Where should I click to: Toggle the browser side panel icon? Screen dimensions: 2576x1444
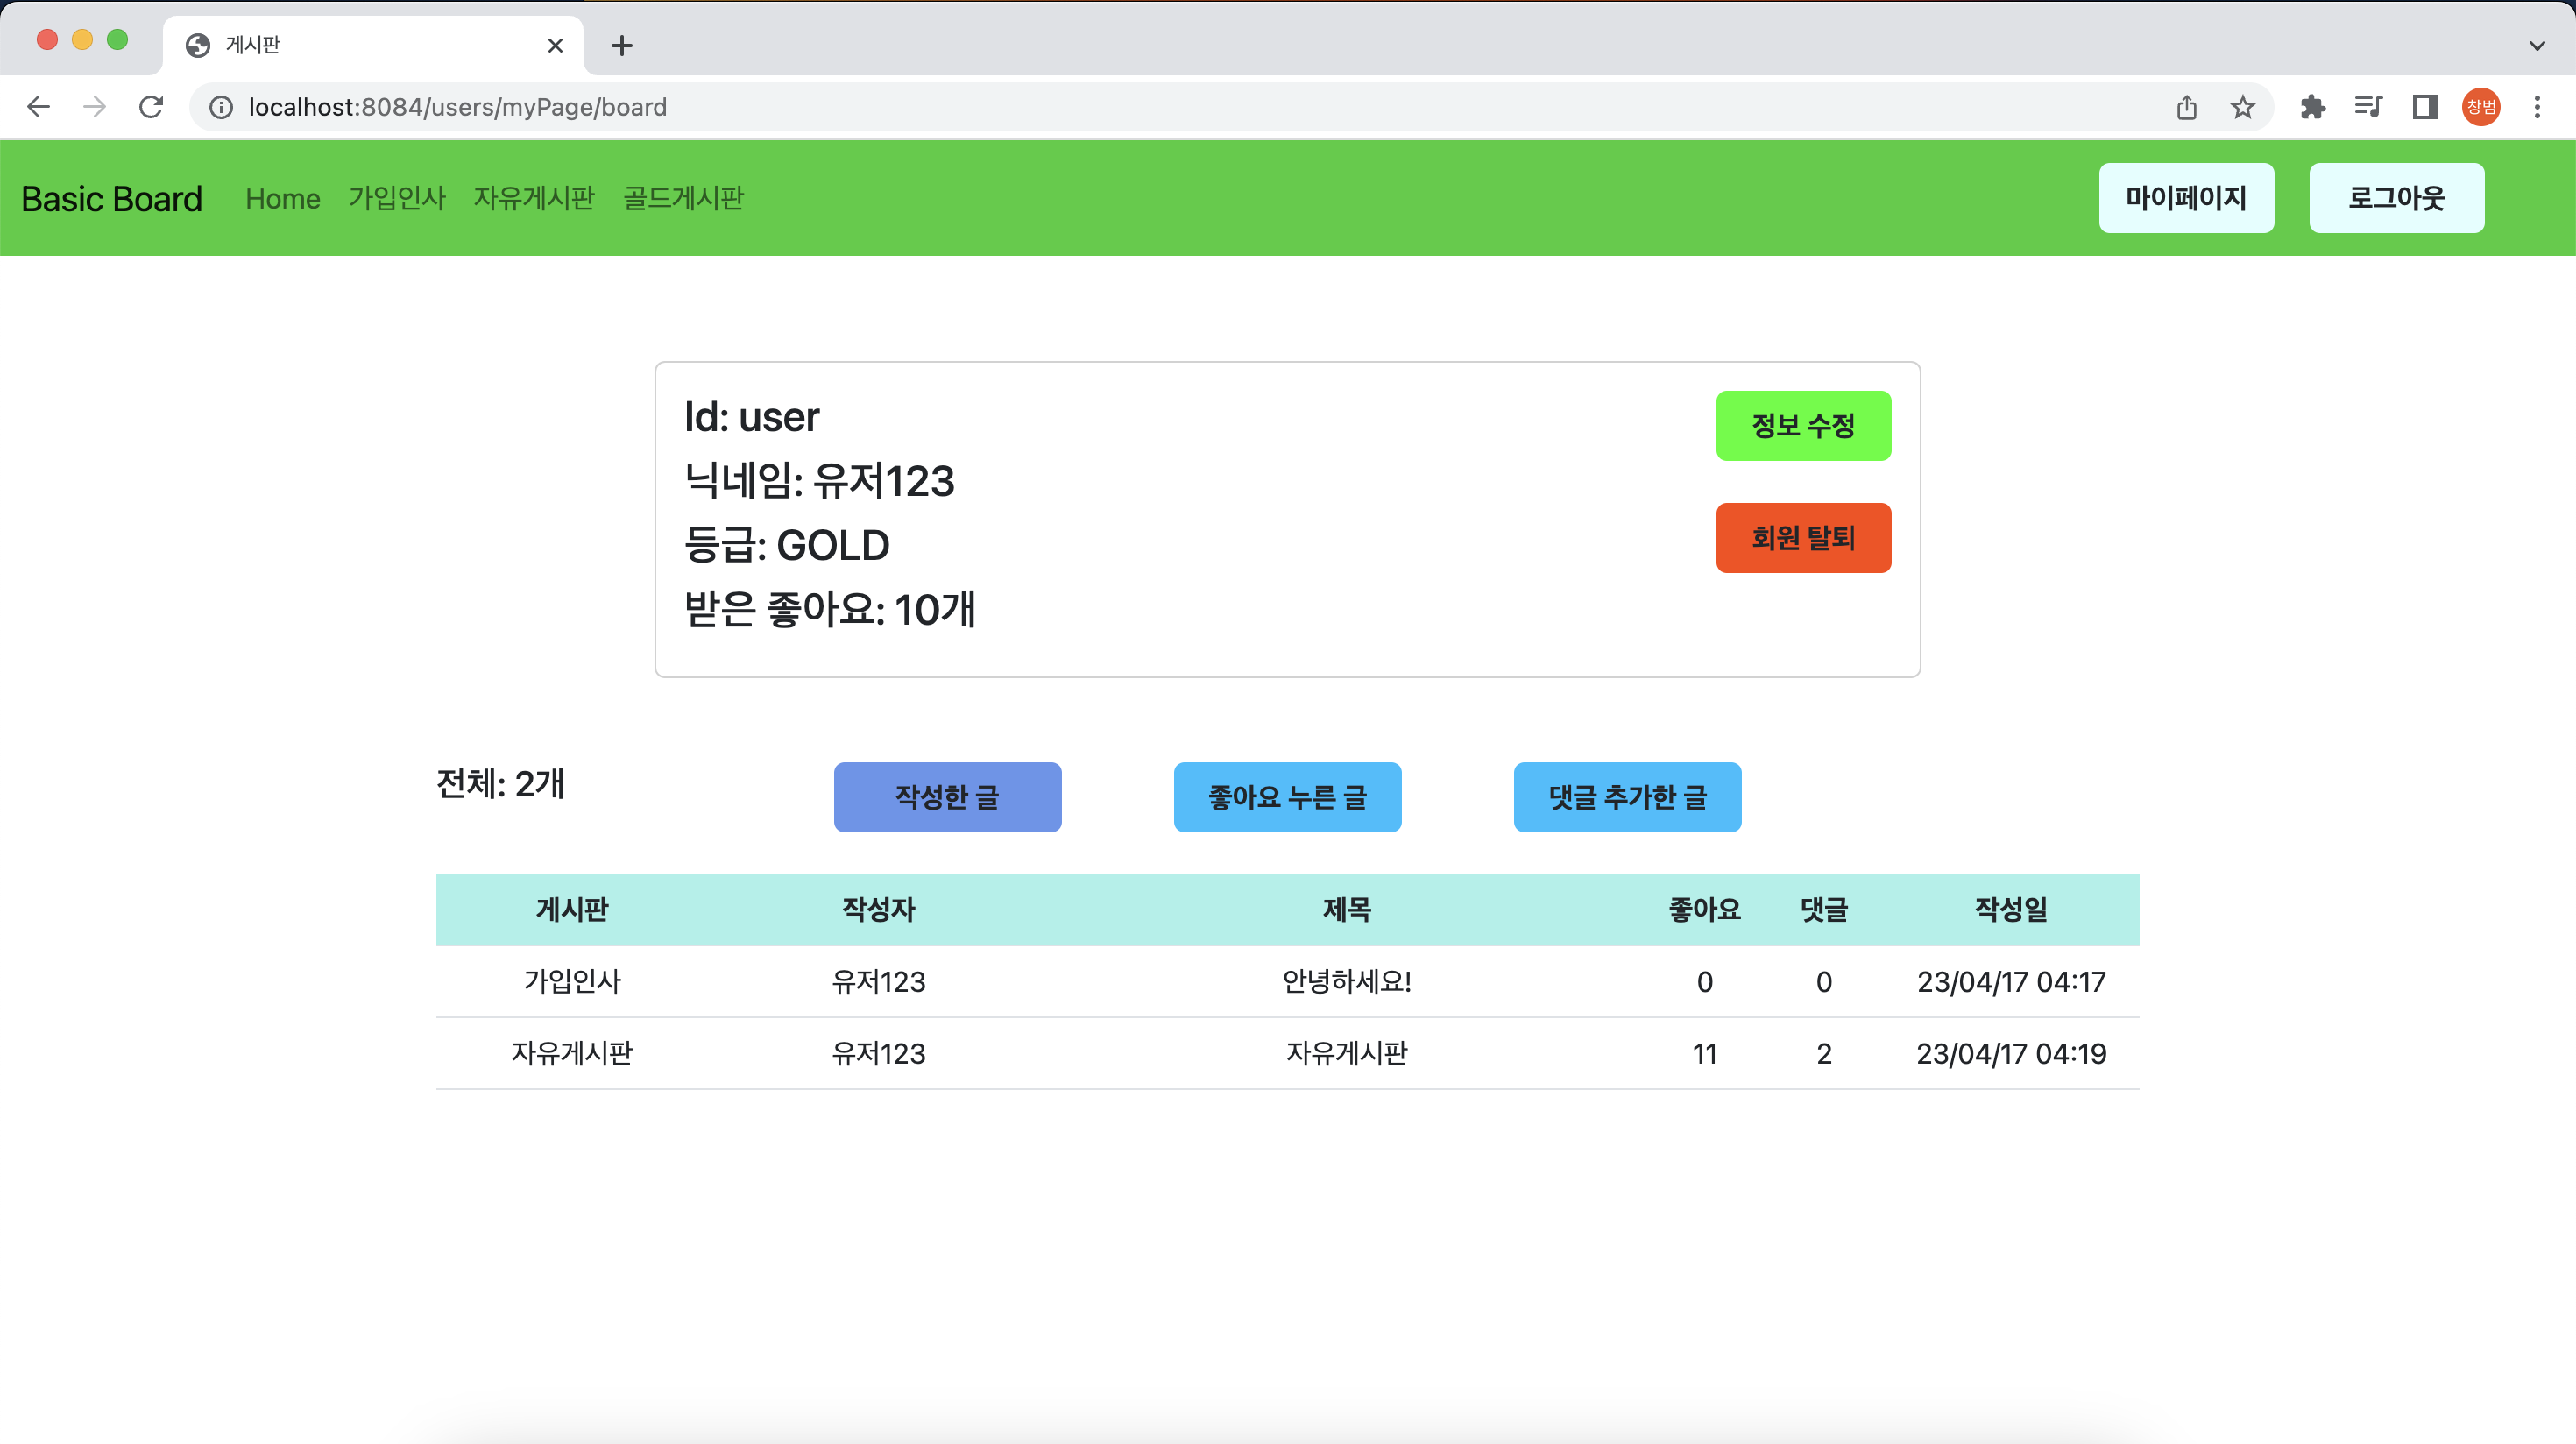point(2424,107)
